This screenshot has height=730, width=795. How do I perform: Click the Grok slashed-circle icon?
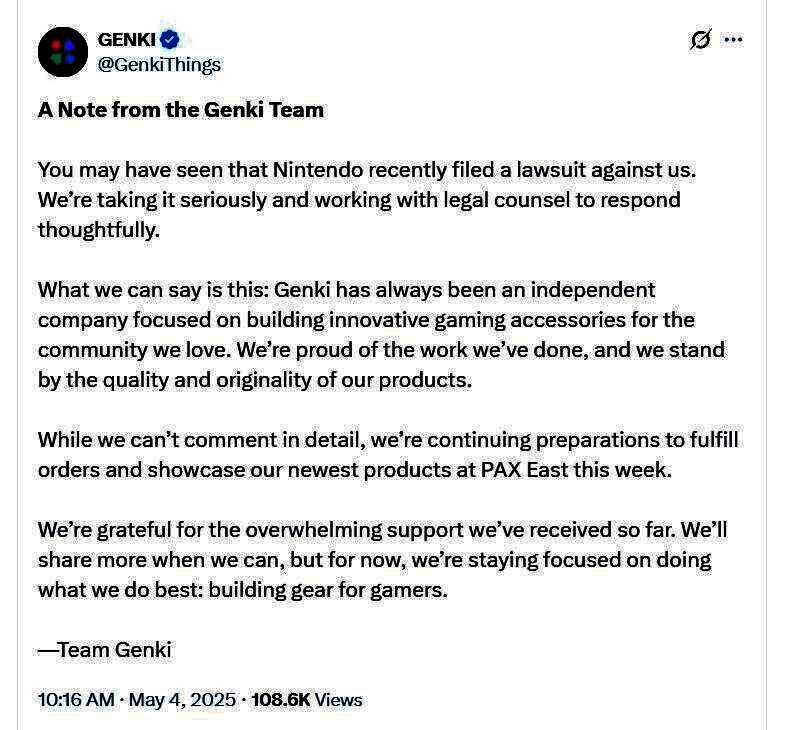(x=700, y=40)
